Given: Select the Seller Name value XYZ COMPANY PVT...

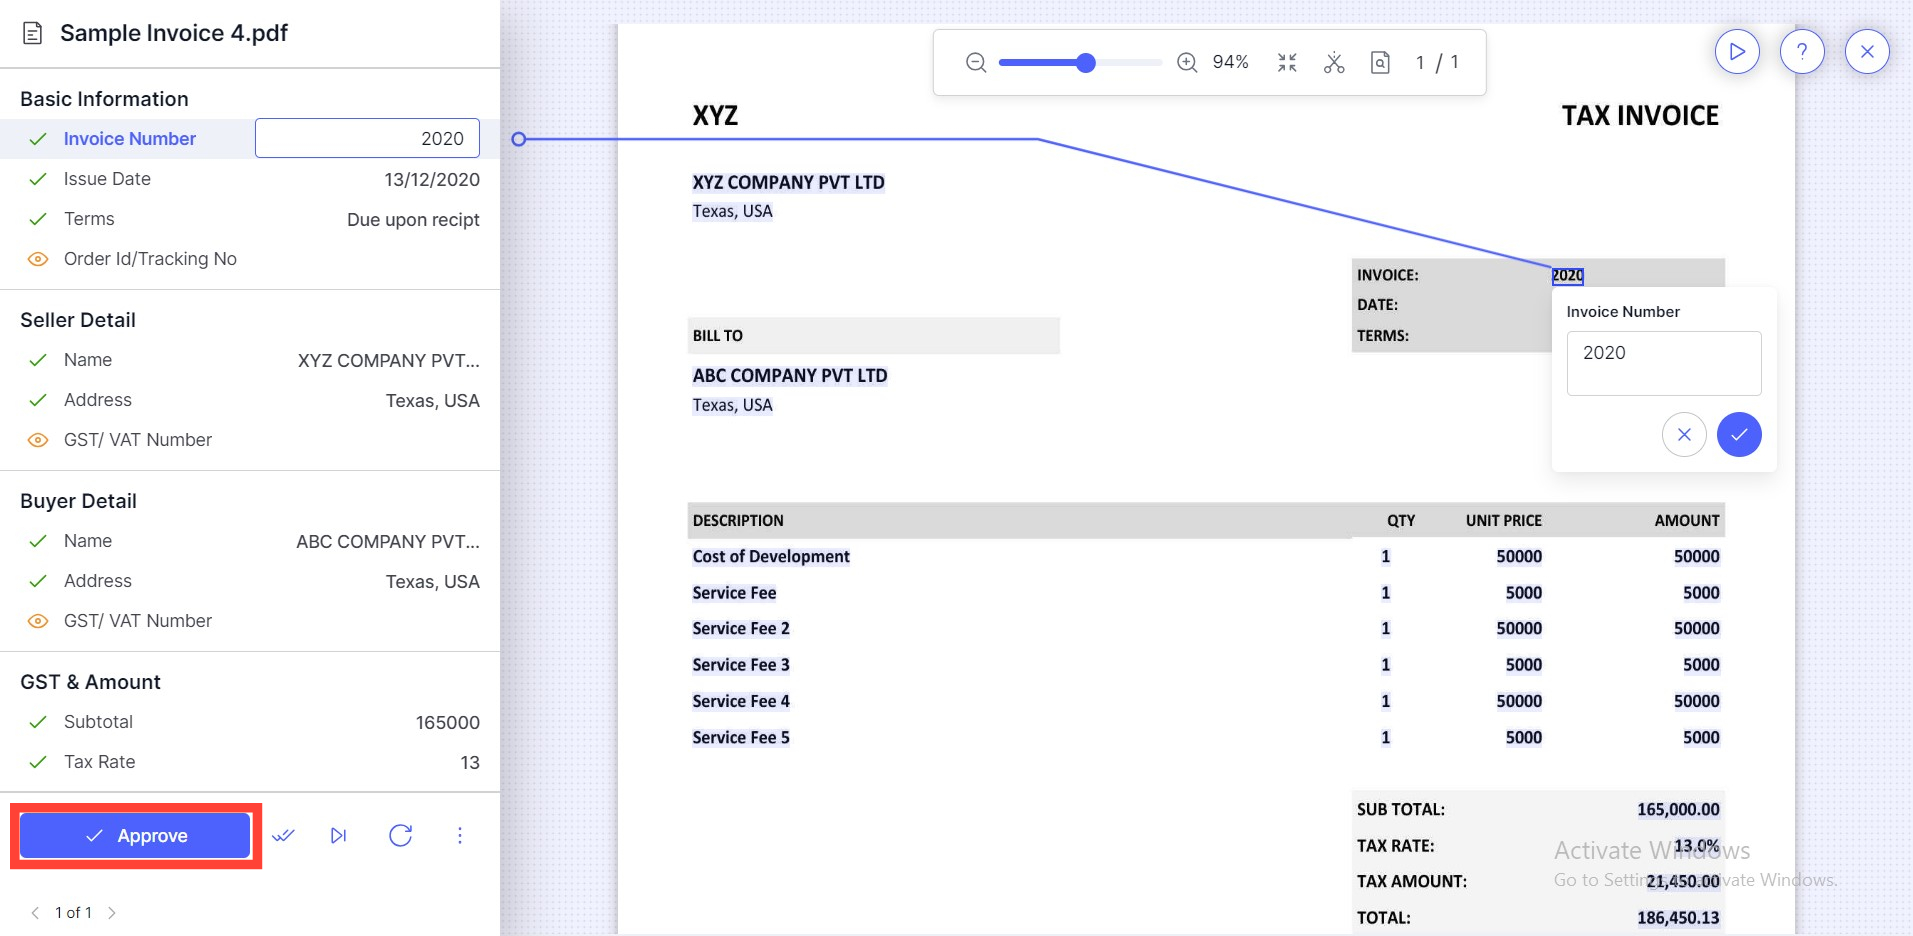Looking at the screenshot, I should (x=388, y=360).
